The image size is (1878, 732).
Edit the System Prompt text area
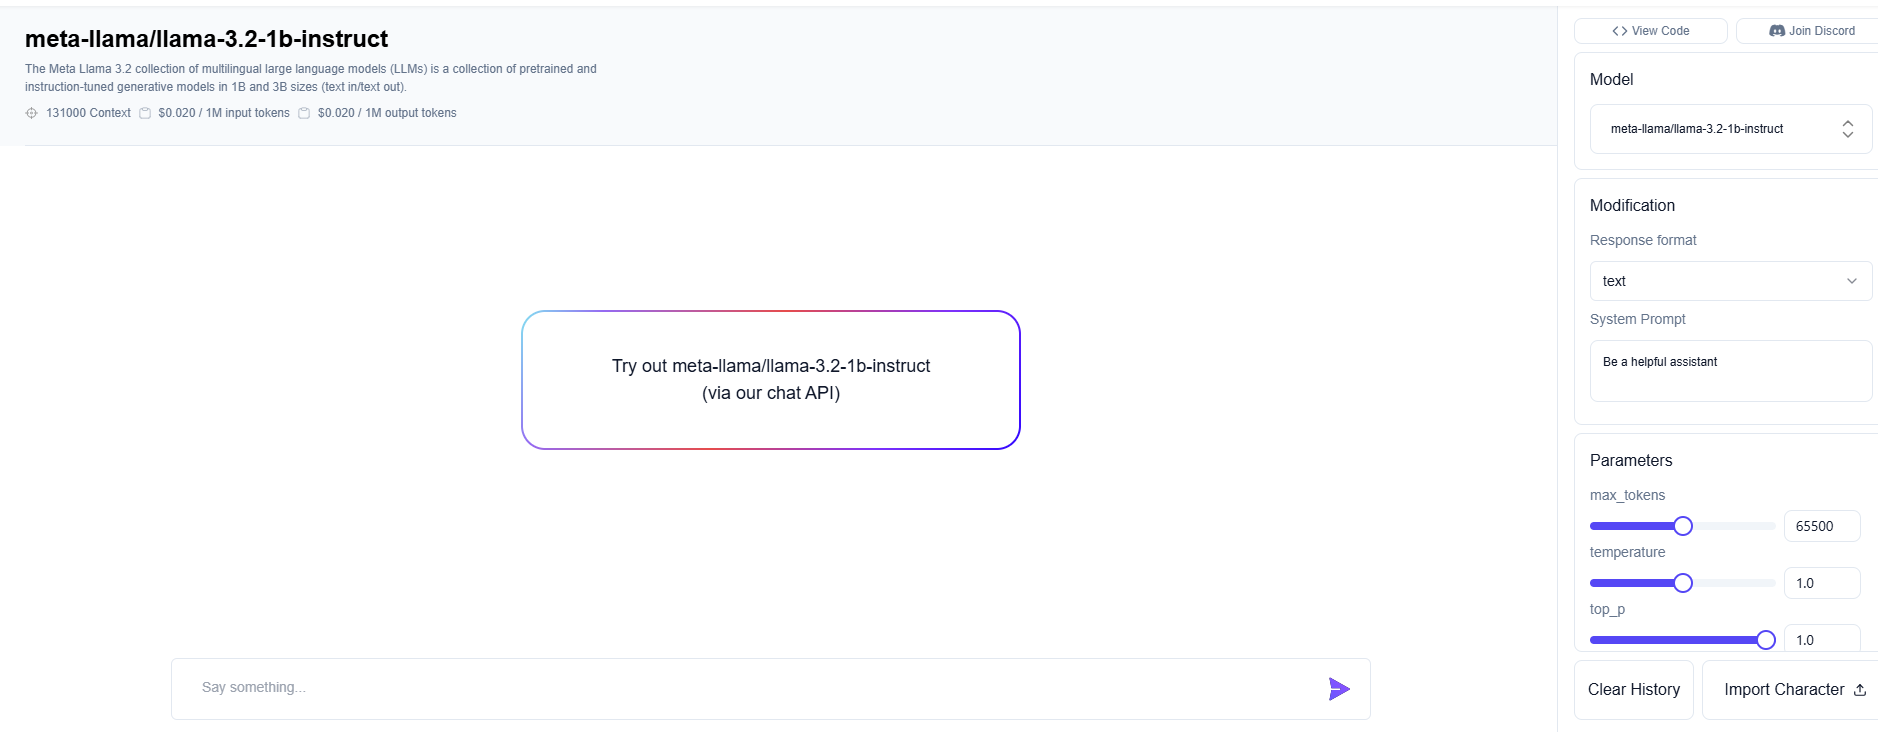pos(1731,371)
